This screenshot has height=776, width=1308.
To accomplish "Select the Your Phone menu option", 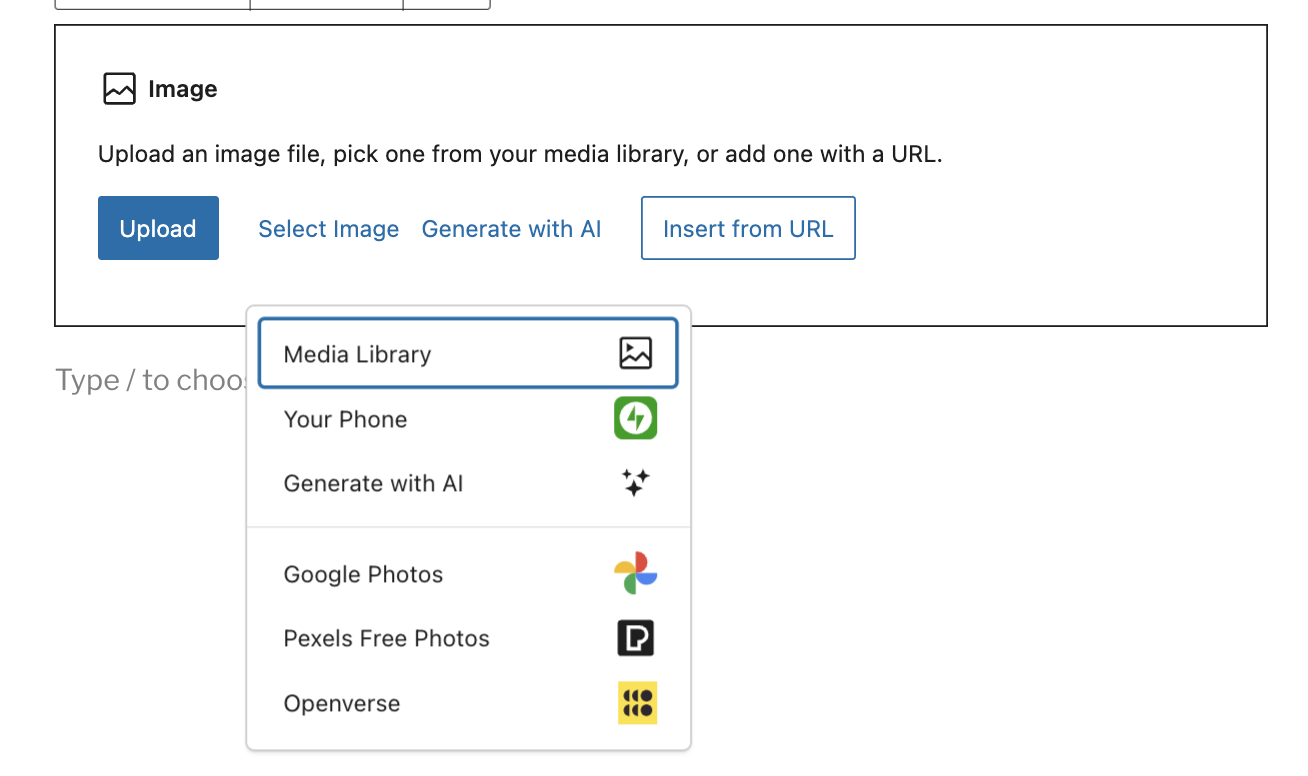I will pyautogui.click(x=346, y=419).
